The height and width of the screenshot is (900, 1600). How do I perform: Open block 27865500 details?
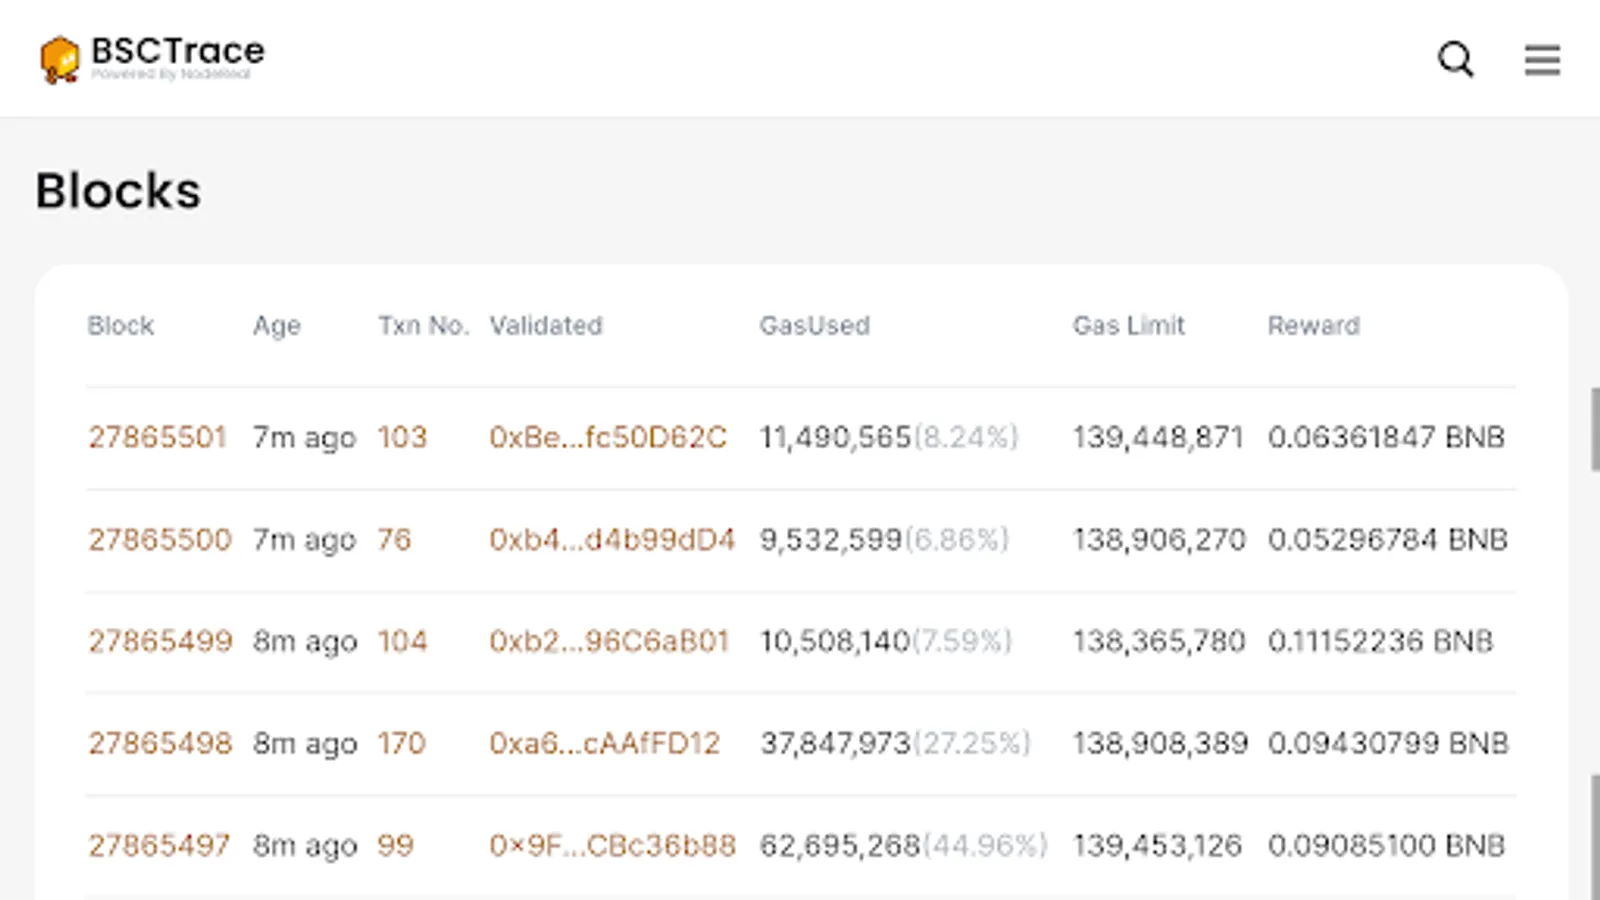[160, 540]
